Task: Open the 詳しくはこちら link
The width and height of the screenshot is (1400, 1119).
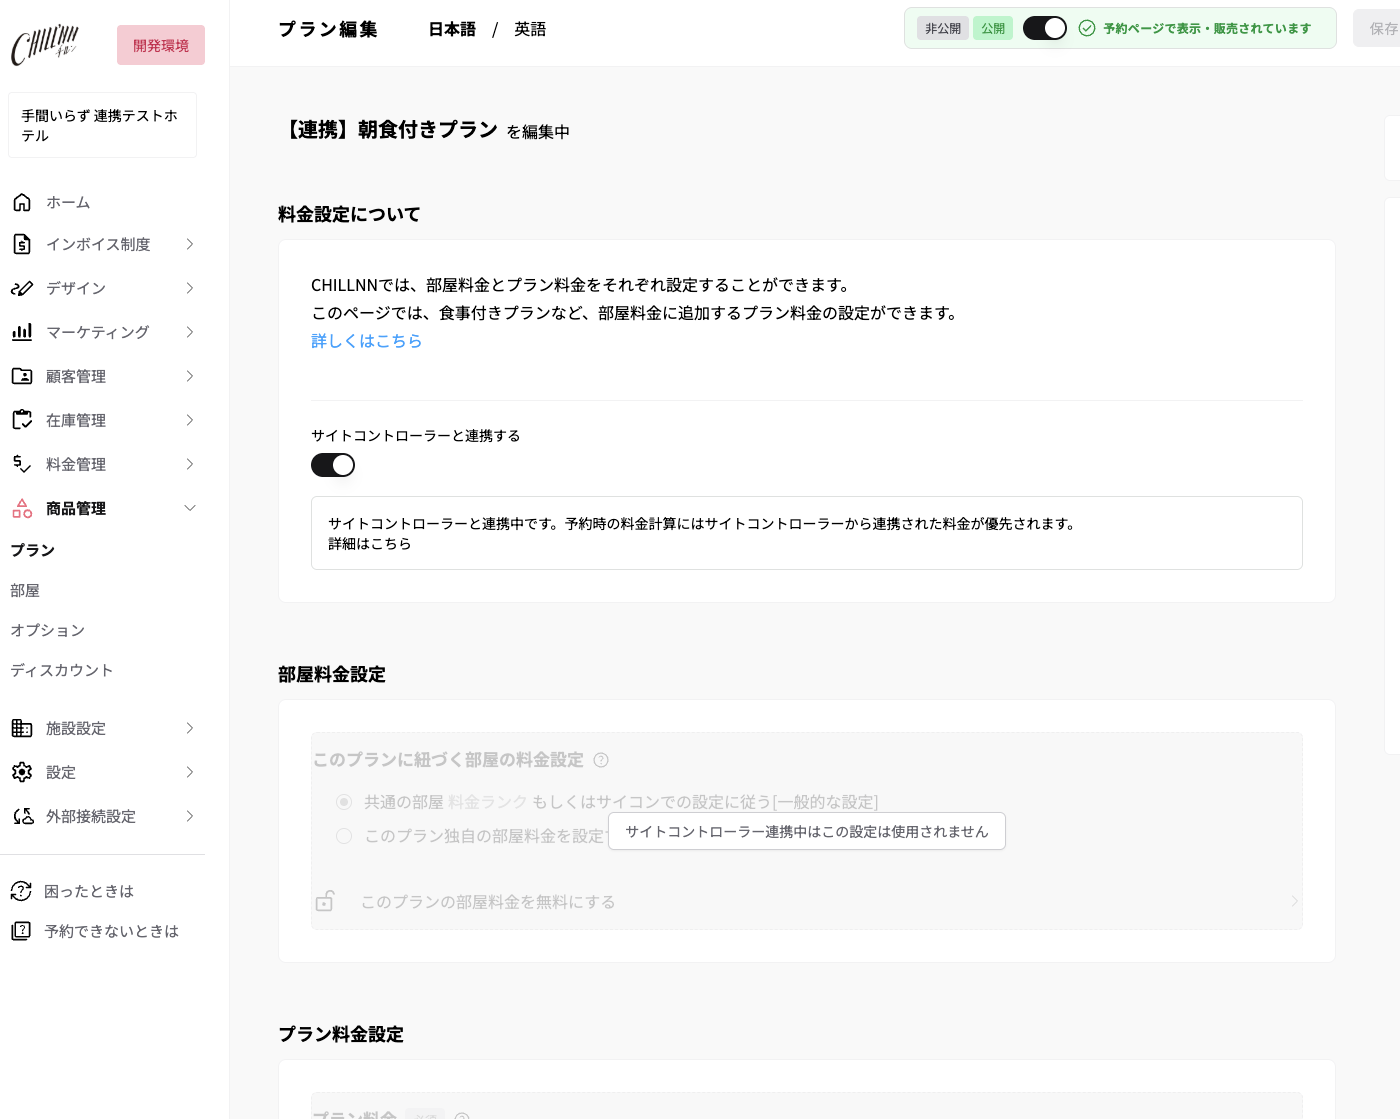Action: pyautogui.click(x=367, y=341)
